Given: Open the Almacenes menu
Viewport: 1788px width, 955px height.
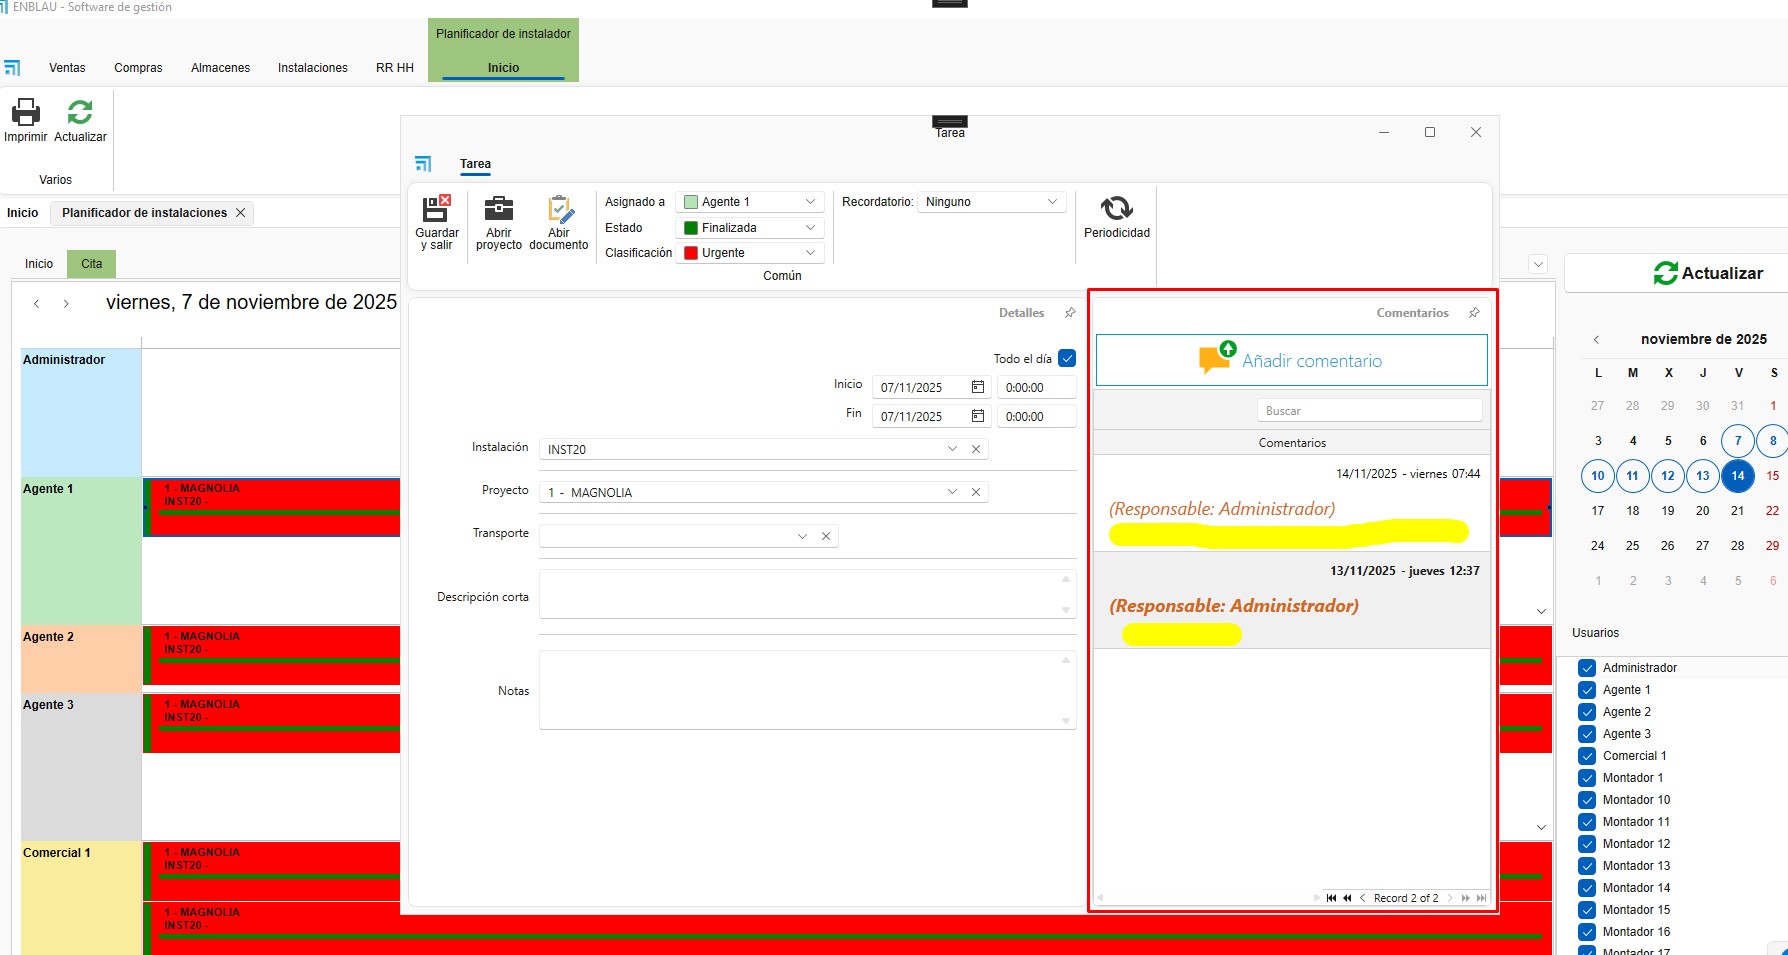Looking at the screenshot, I should 220,68.
